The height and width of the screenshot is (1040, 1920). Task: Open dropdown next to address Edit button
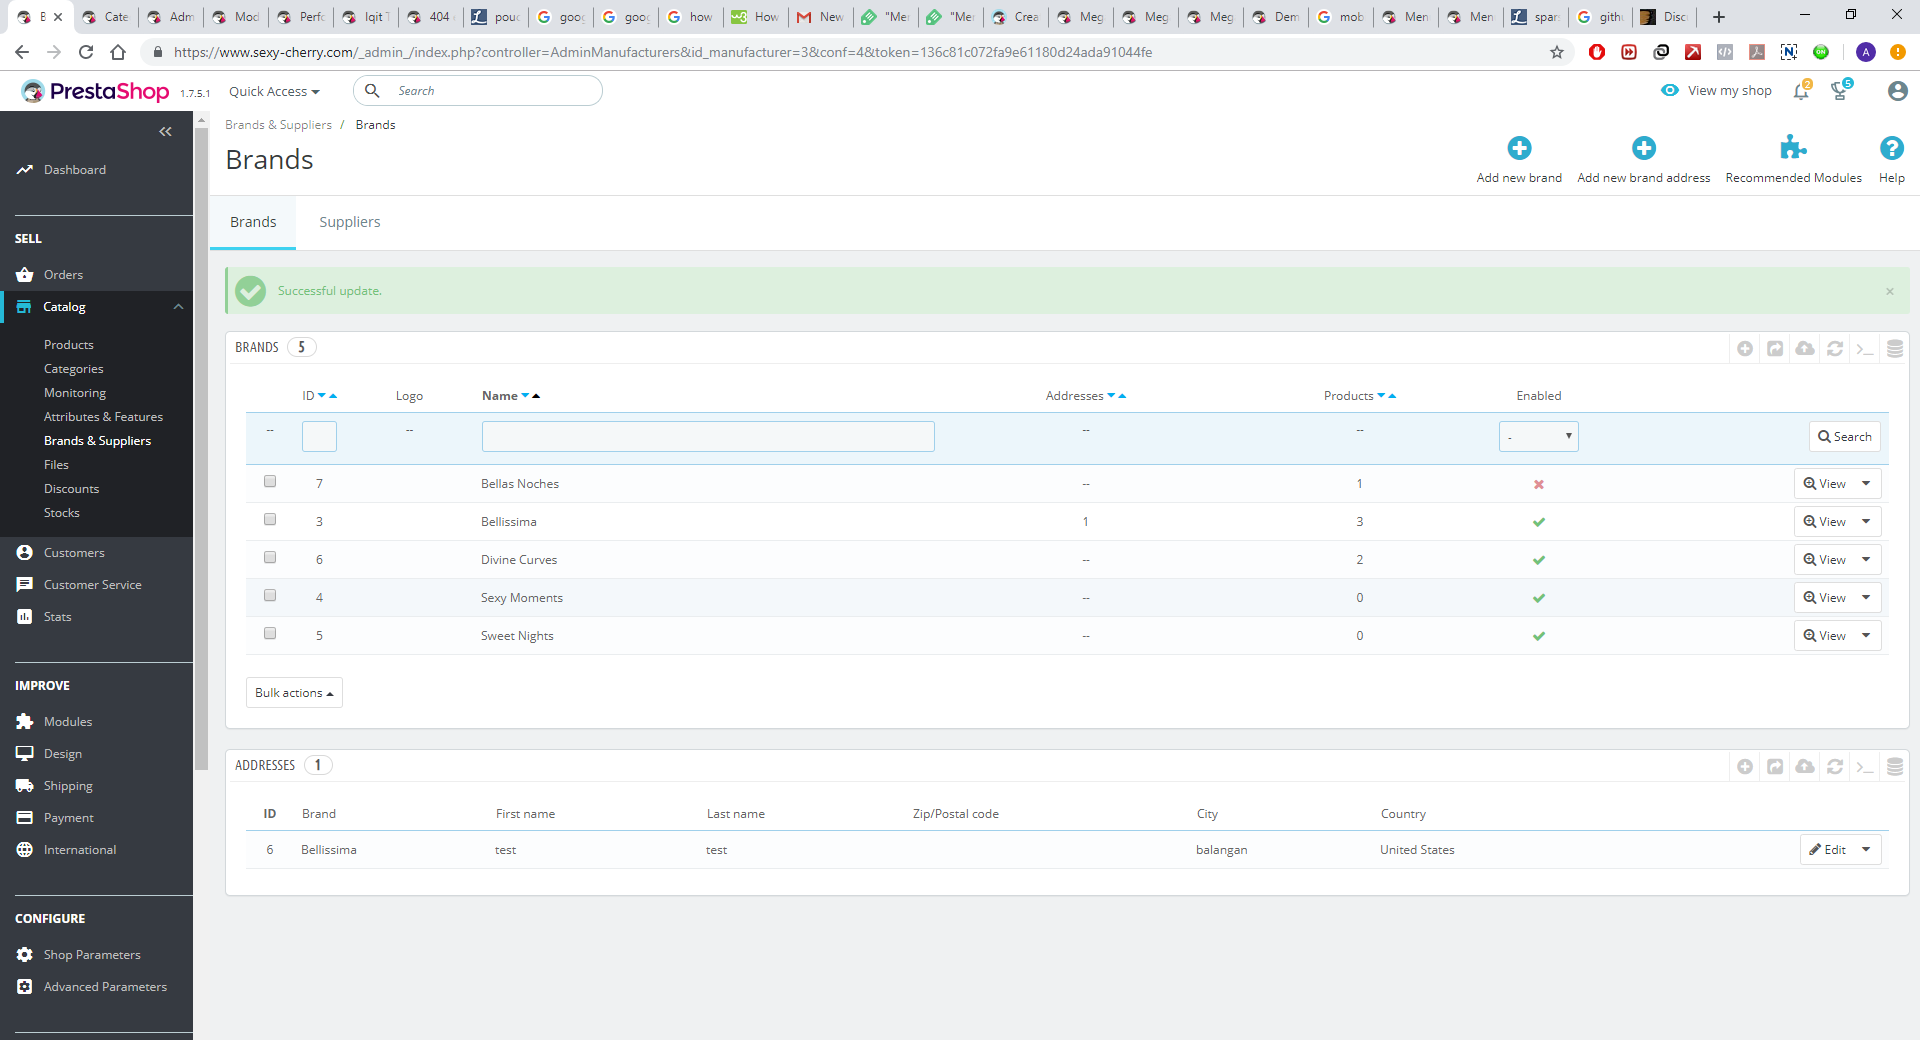click(x=1866, y=849)
